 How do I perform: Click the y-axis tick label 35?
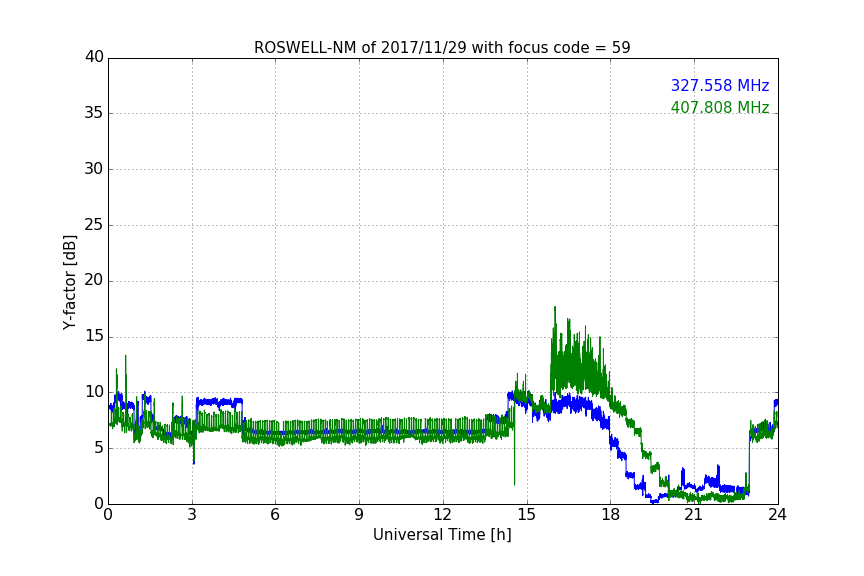(94, 113)
